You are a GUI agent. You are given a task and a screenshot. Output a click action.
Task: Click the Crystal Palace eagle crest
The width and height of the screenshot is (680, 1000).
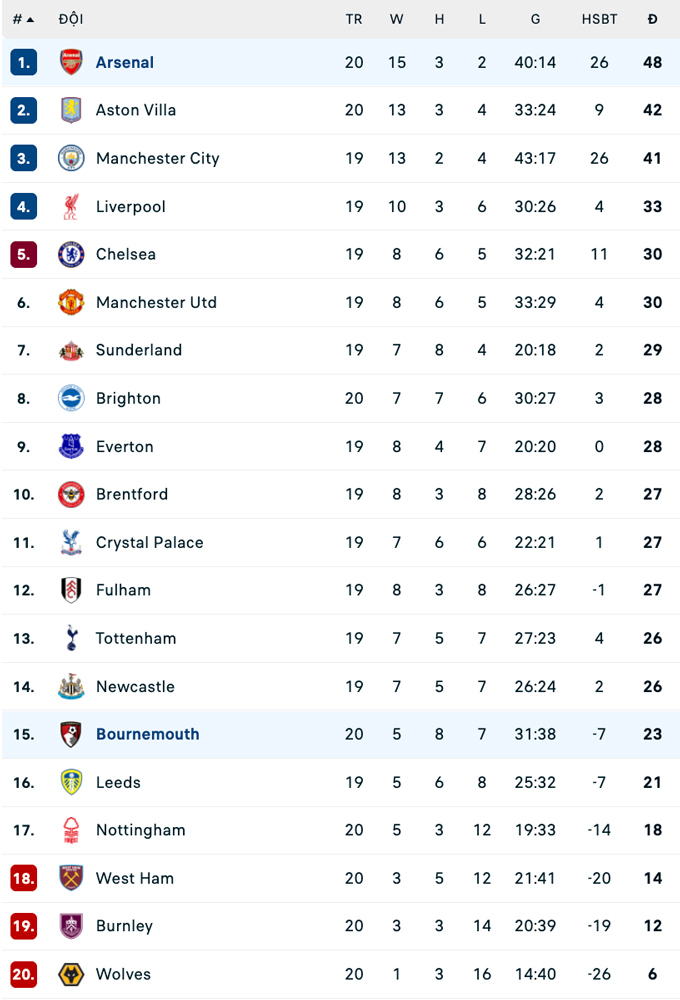click(71, 542)
